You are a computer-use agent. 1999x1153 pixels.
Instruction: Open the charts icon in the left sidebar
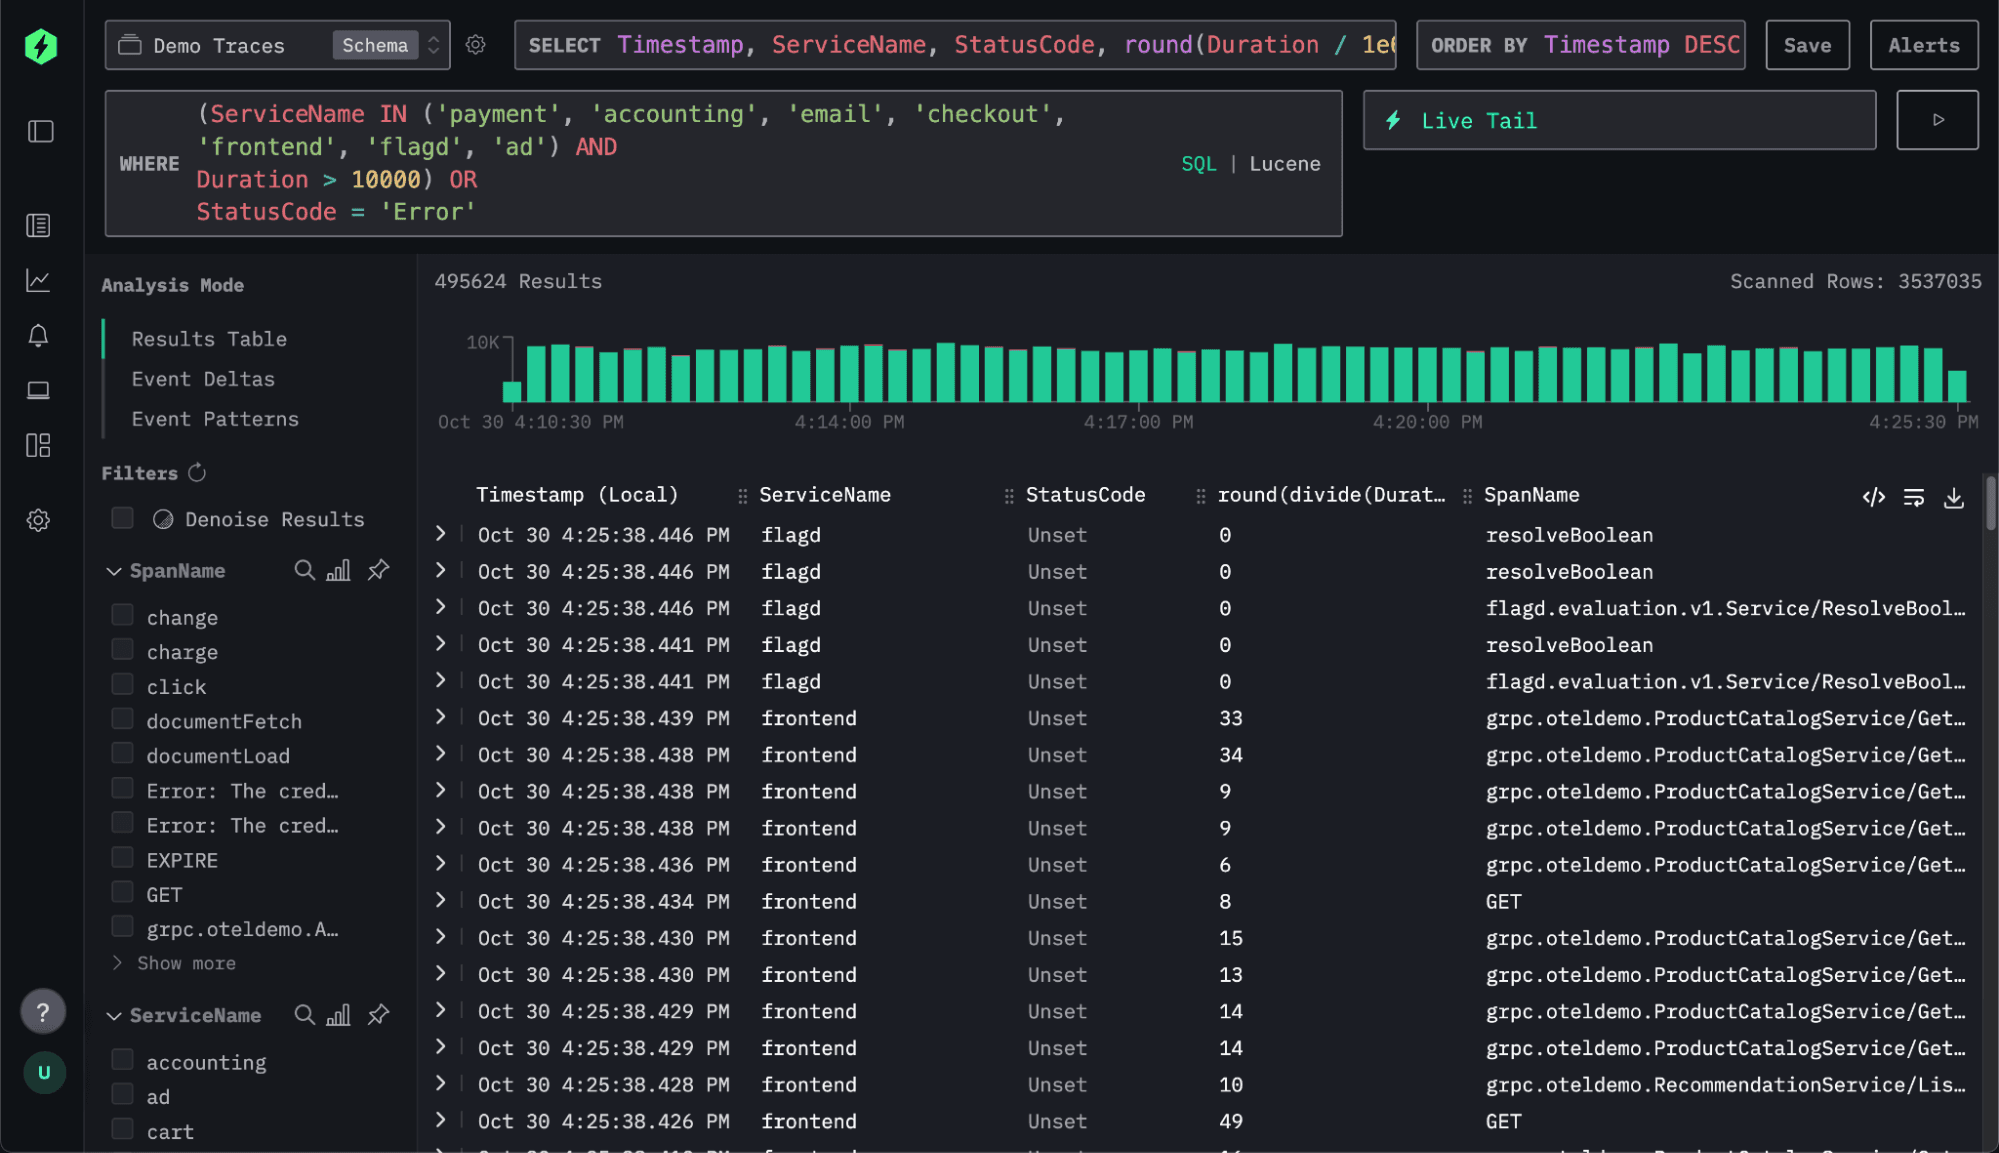pos(38,281)
